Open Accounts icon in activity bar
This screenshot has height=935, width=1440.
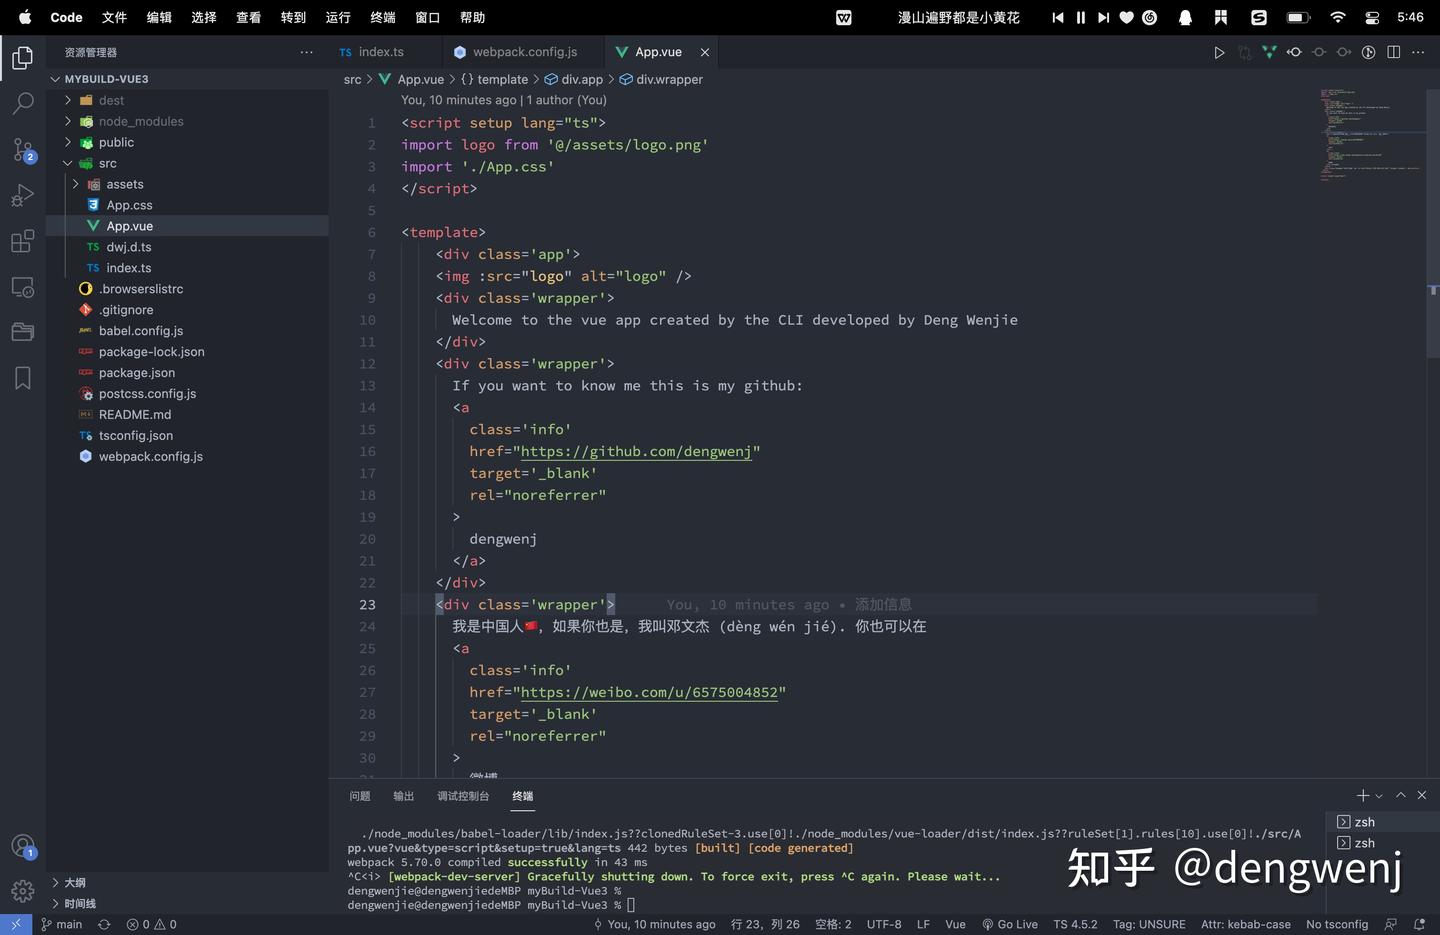[x=22, y=844]
